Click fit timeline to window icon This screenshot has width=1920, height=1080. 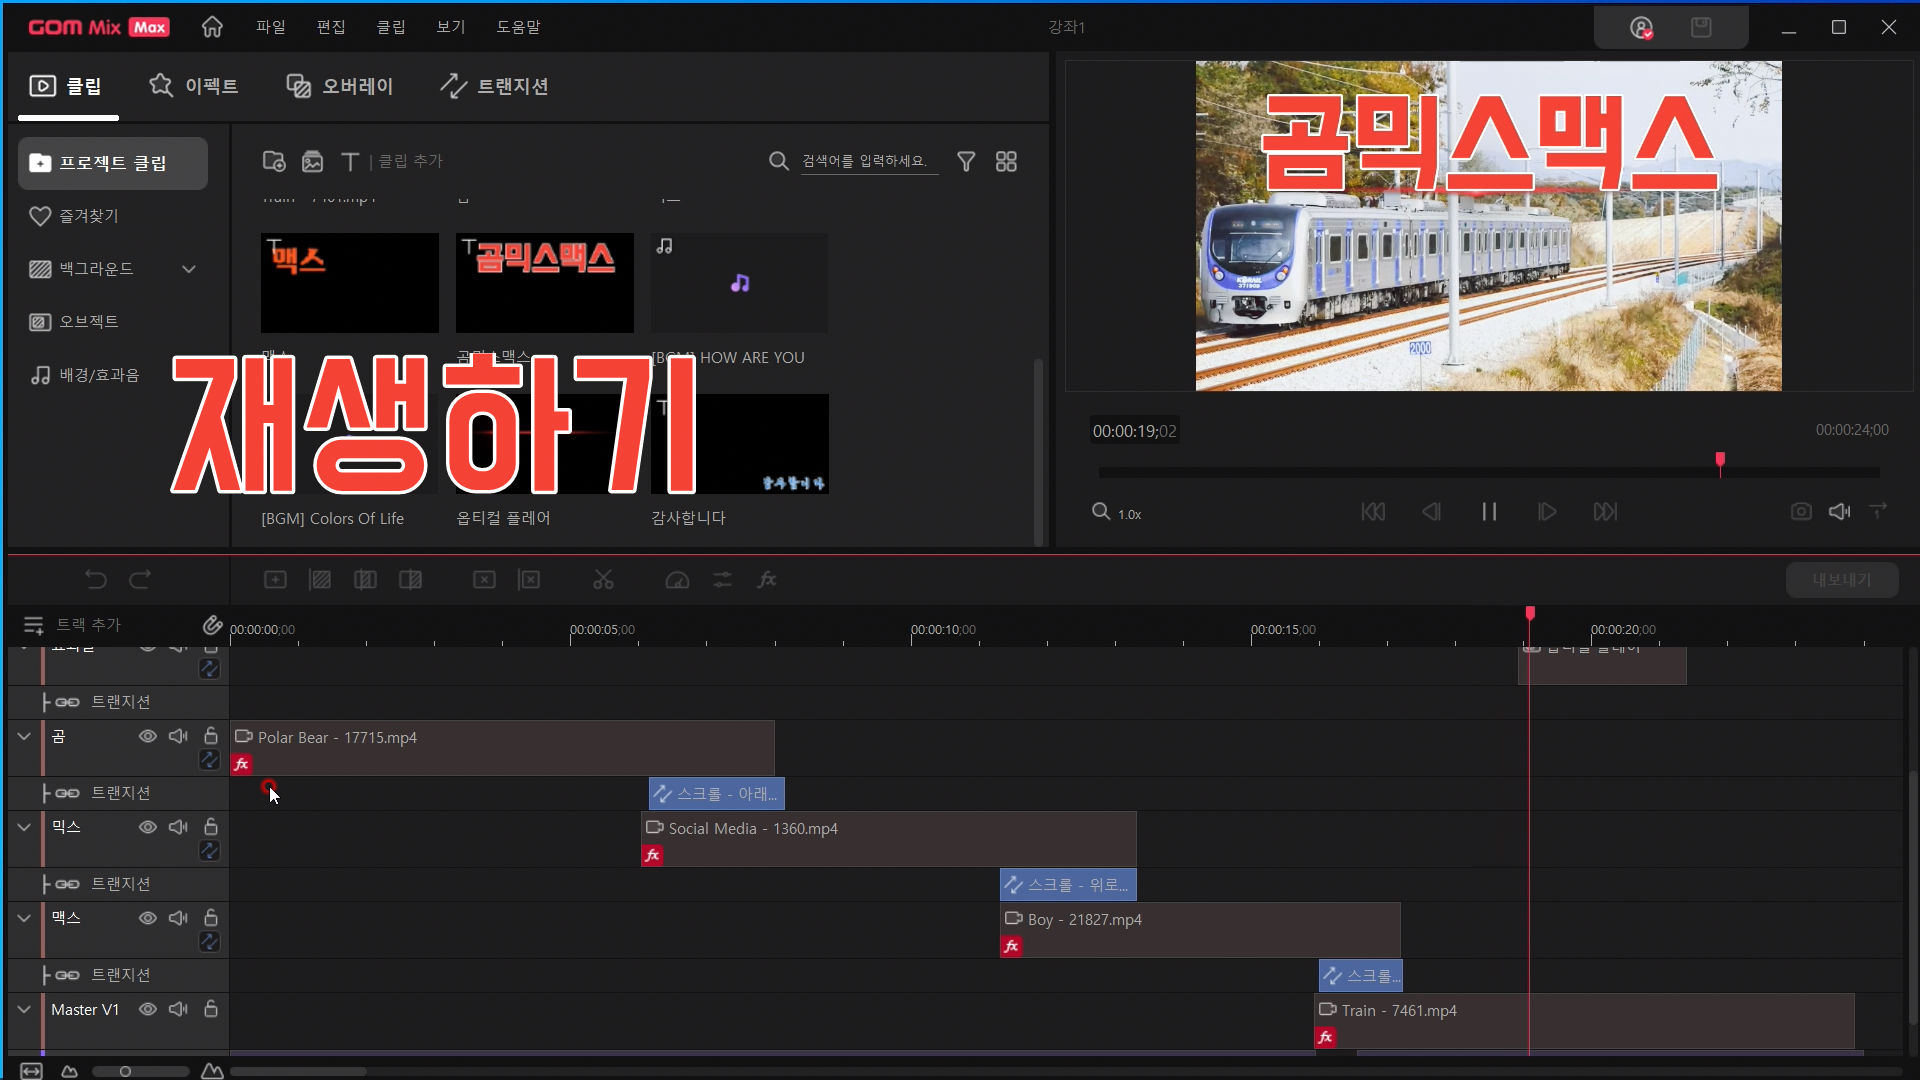coord(31,1071)
